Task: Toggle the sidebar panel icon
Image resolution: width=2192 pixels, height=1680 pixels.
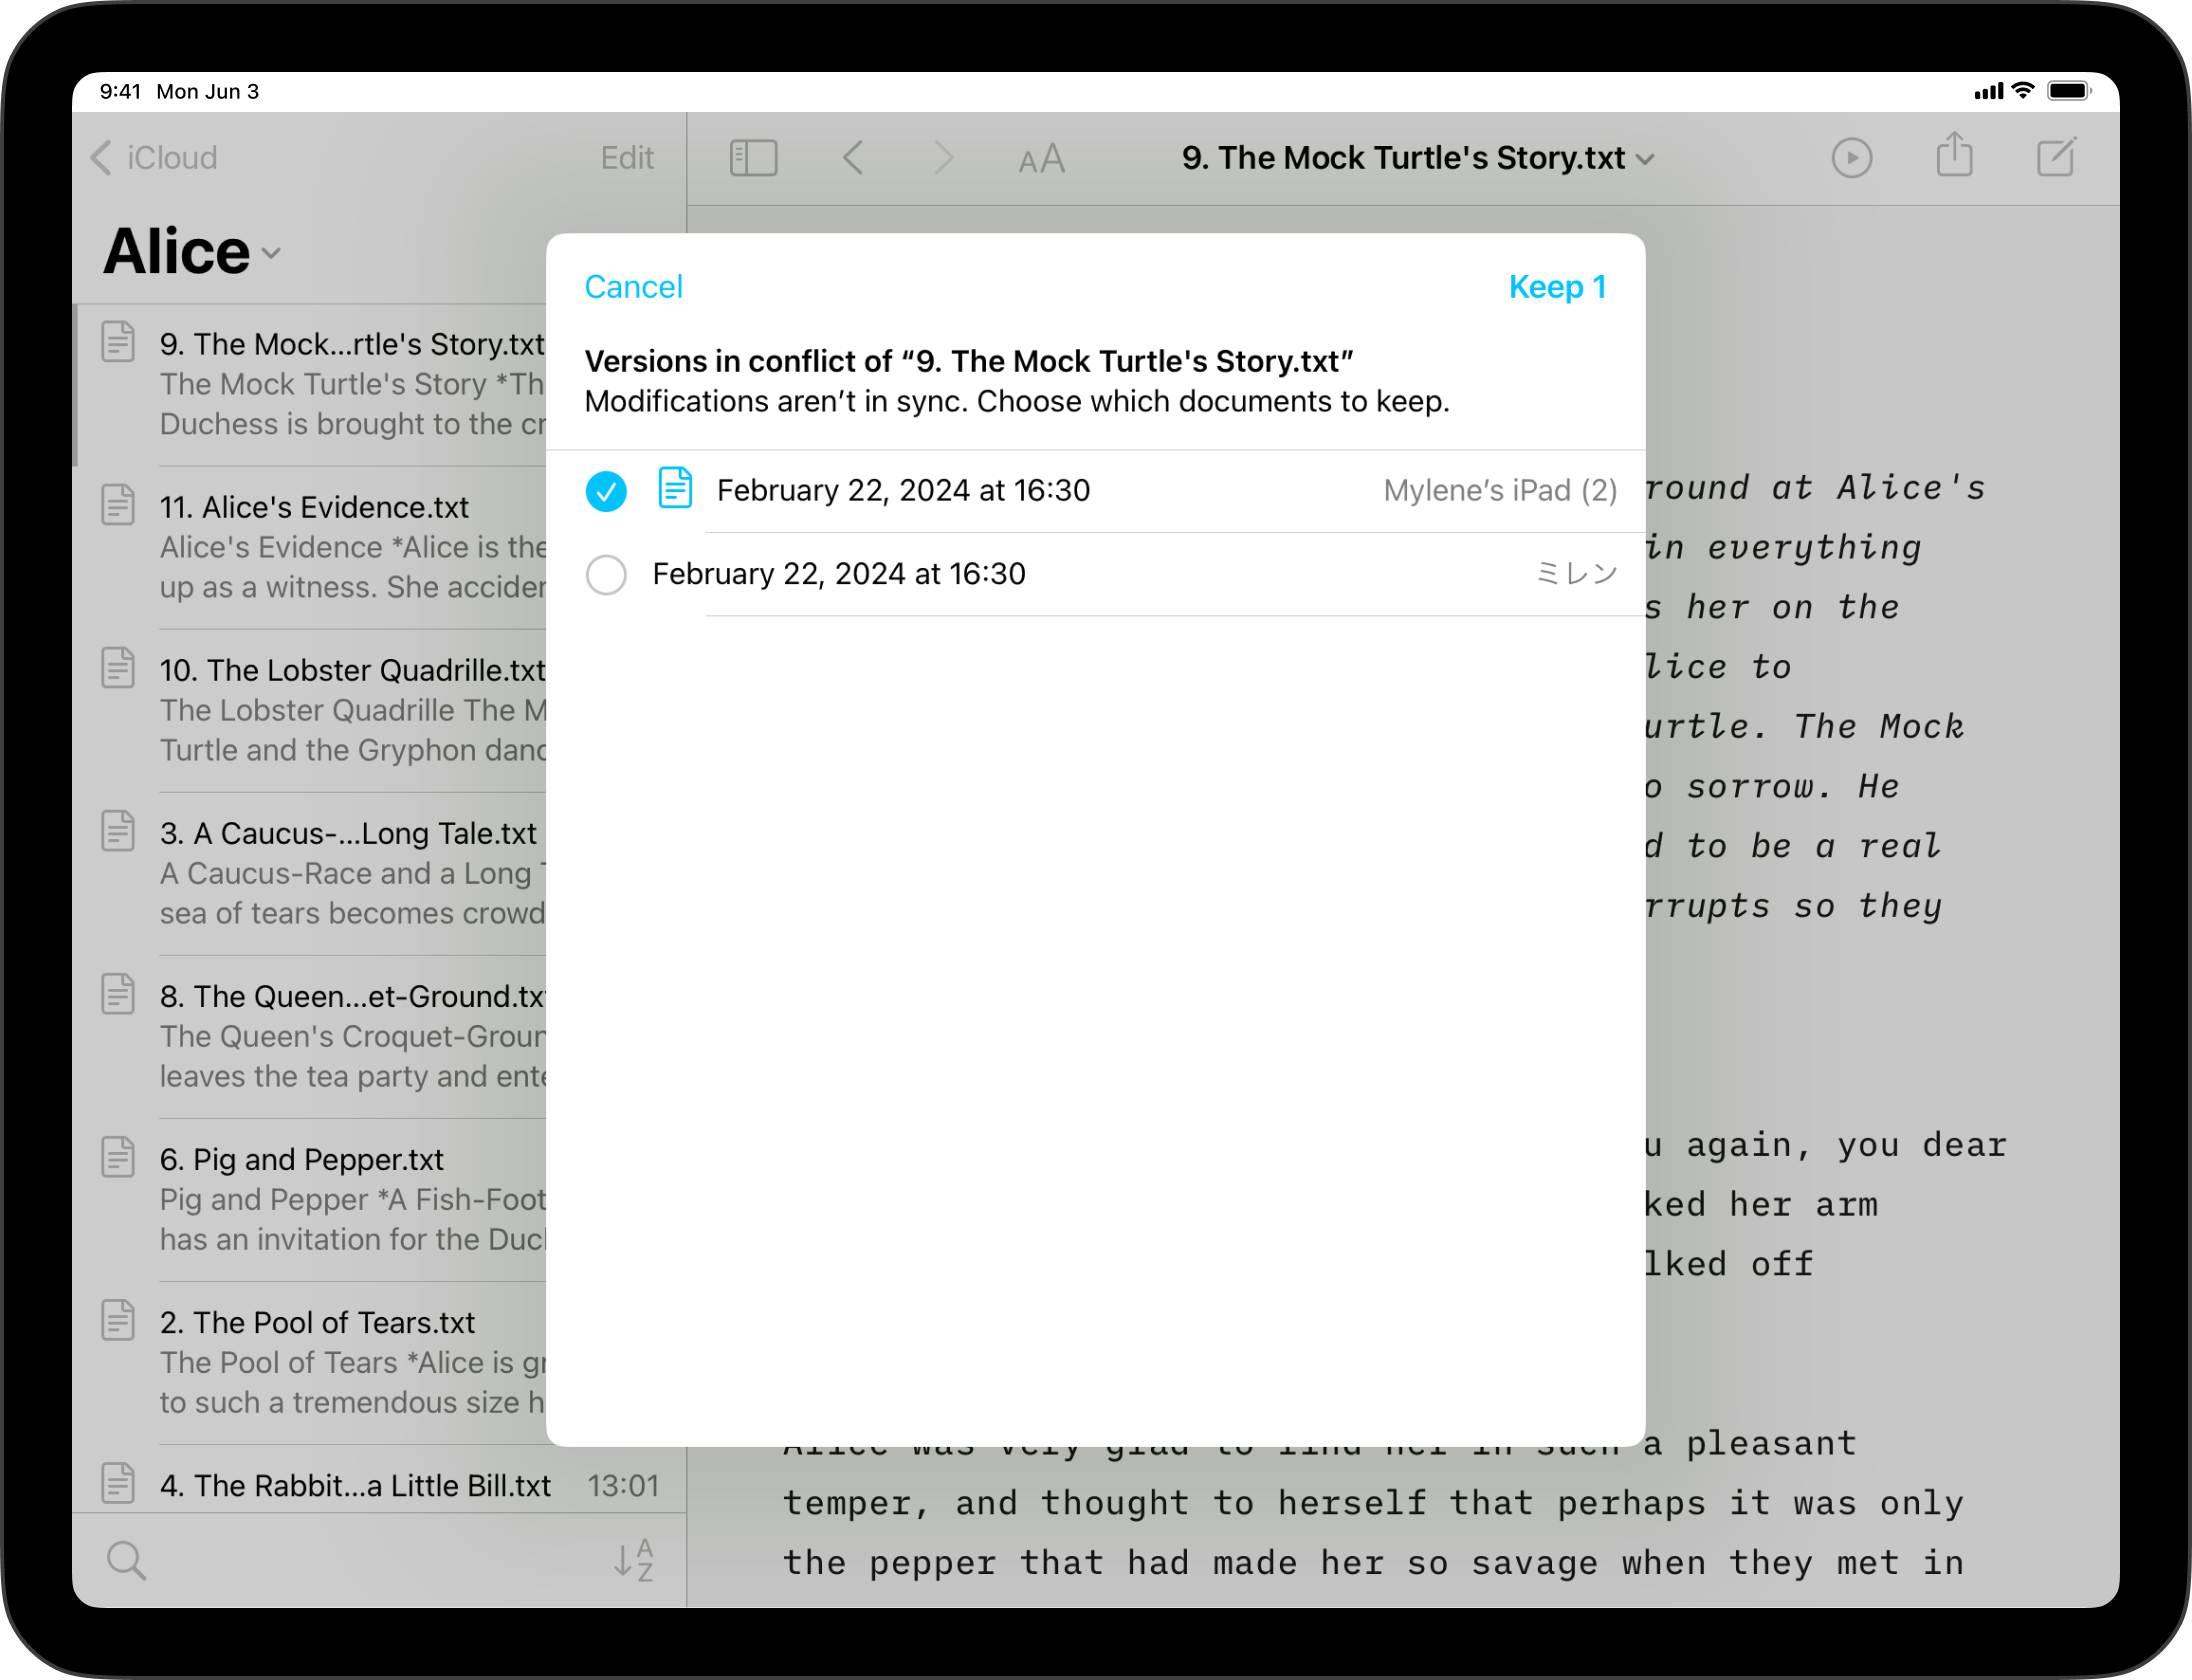Action: pos(753,158)
